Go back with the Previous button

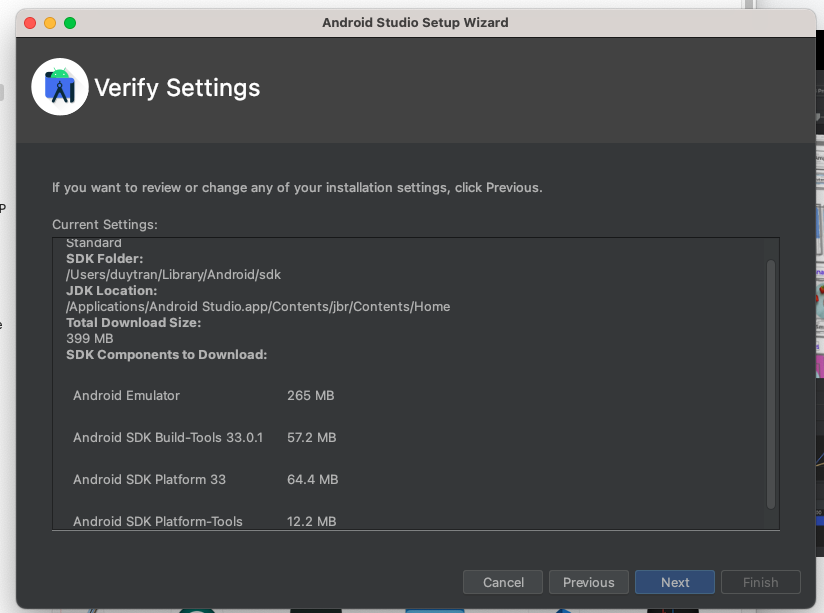[x=588, y=582]
